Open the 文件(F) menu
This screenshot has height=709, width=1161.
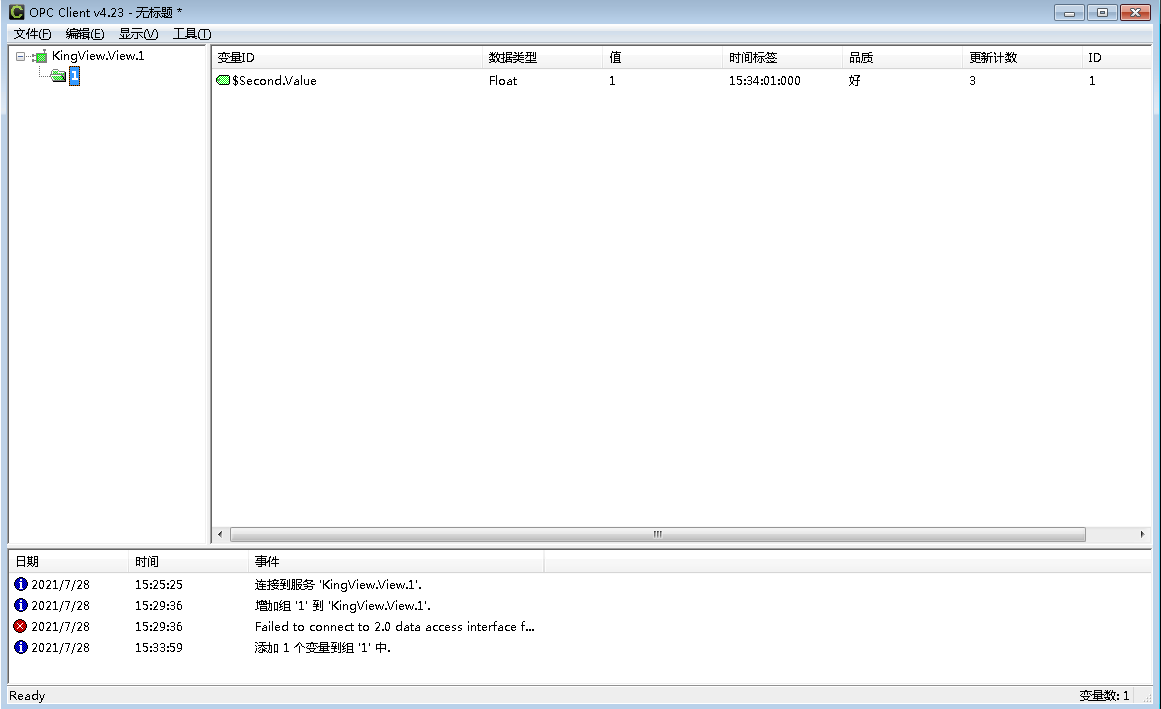[x=32, y=34]
